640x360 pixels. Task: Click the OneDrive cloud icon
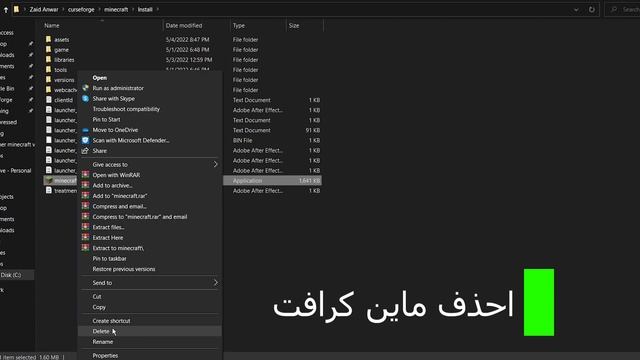tap(85, 130)
